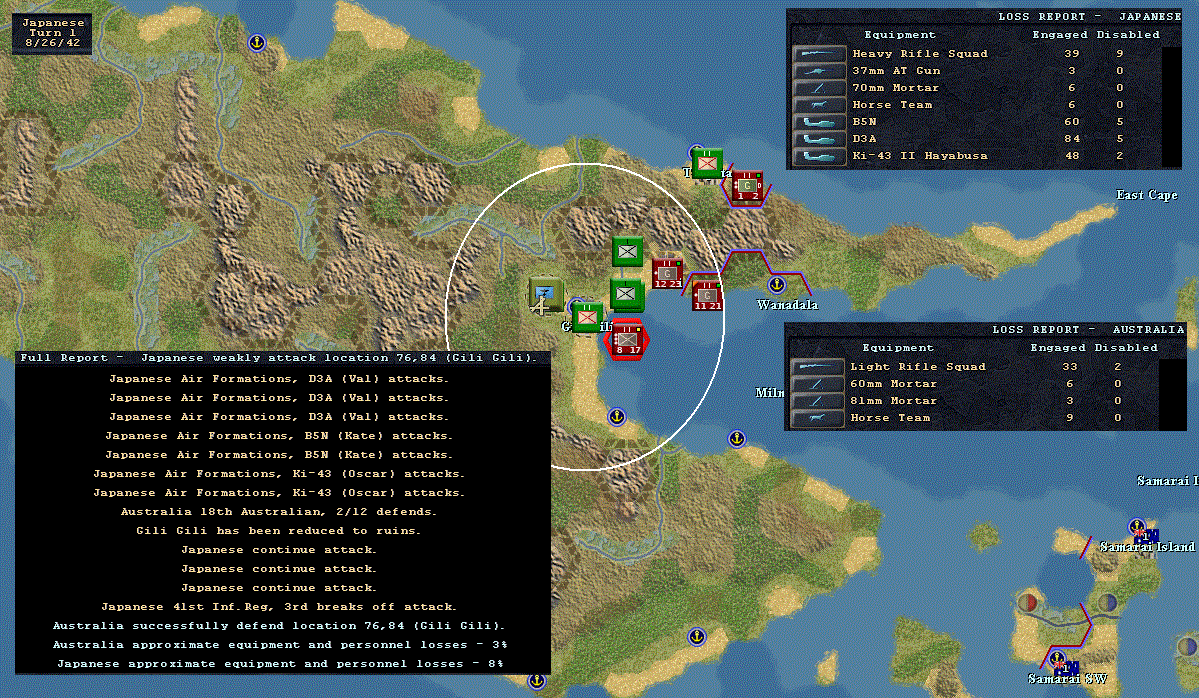This screenshot has width=1199, height=698.
Task: Select the green infantry unit left of unit 11 21
Action: click(626, 294)
